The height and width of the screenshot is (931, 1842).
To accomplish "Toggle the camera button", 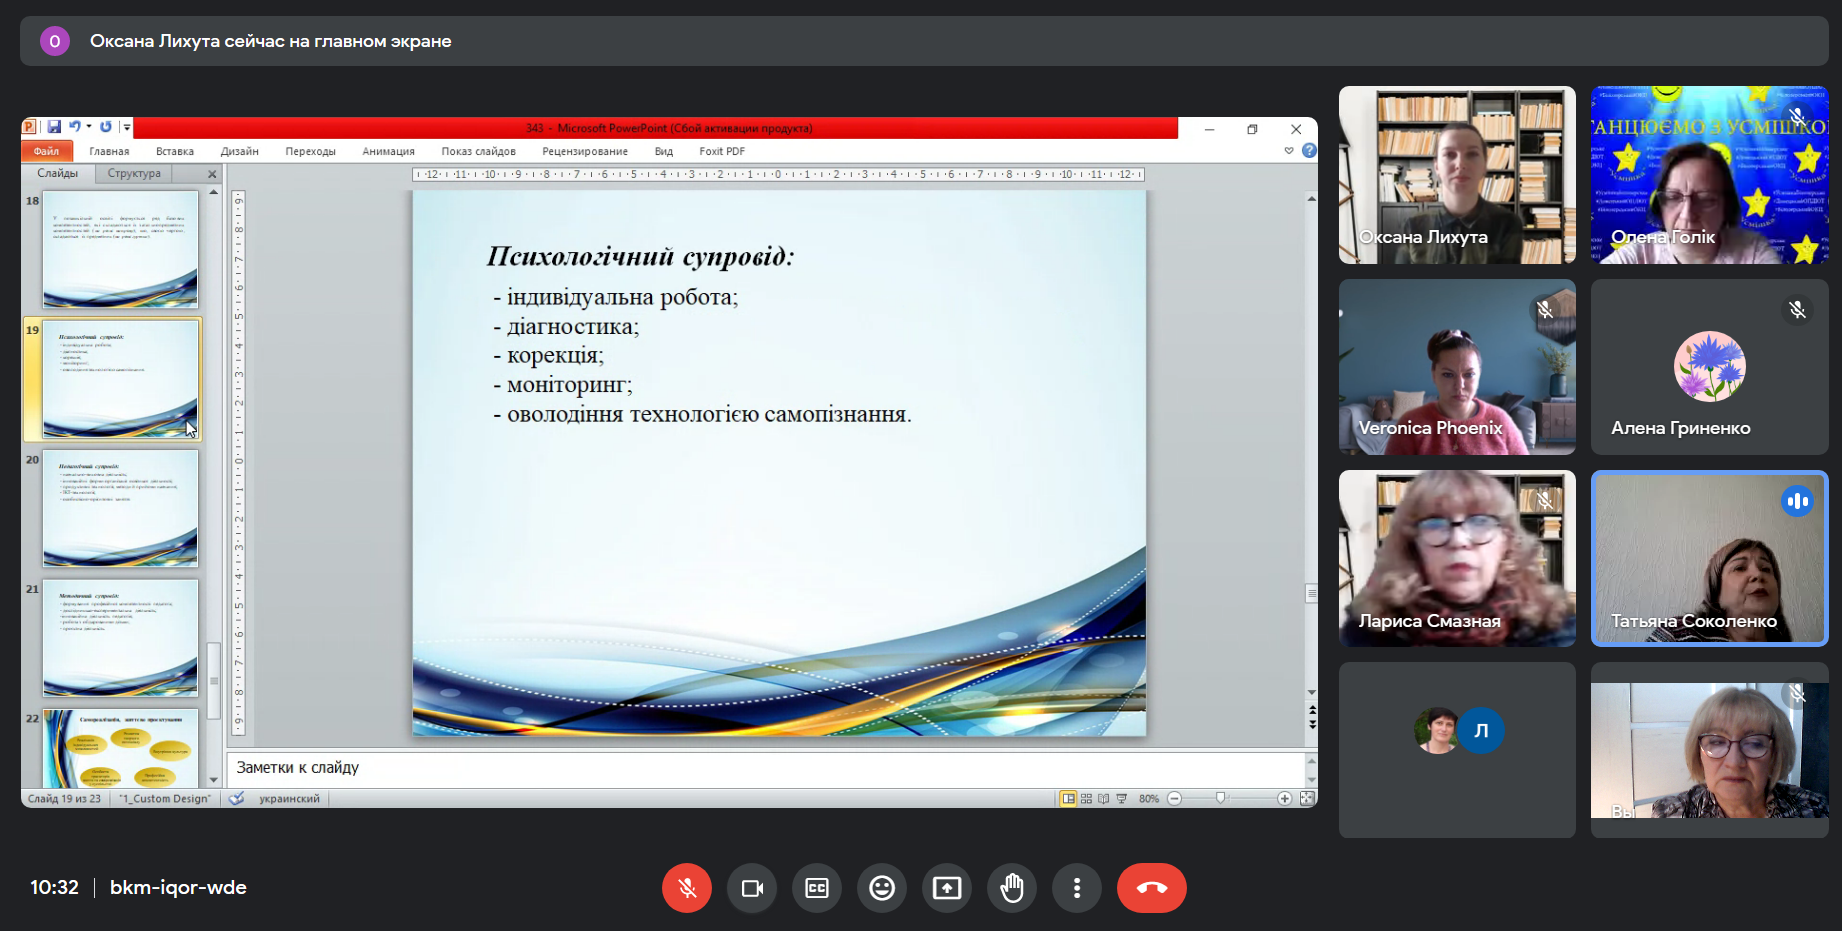I will click(752, 888).
